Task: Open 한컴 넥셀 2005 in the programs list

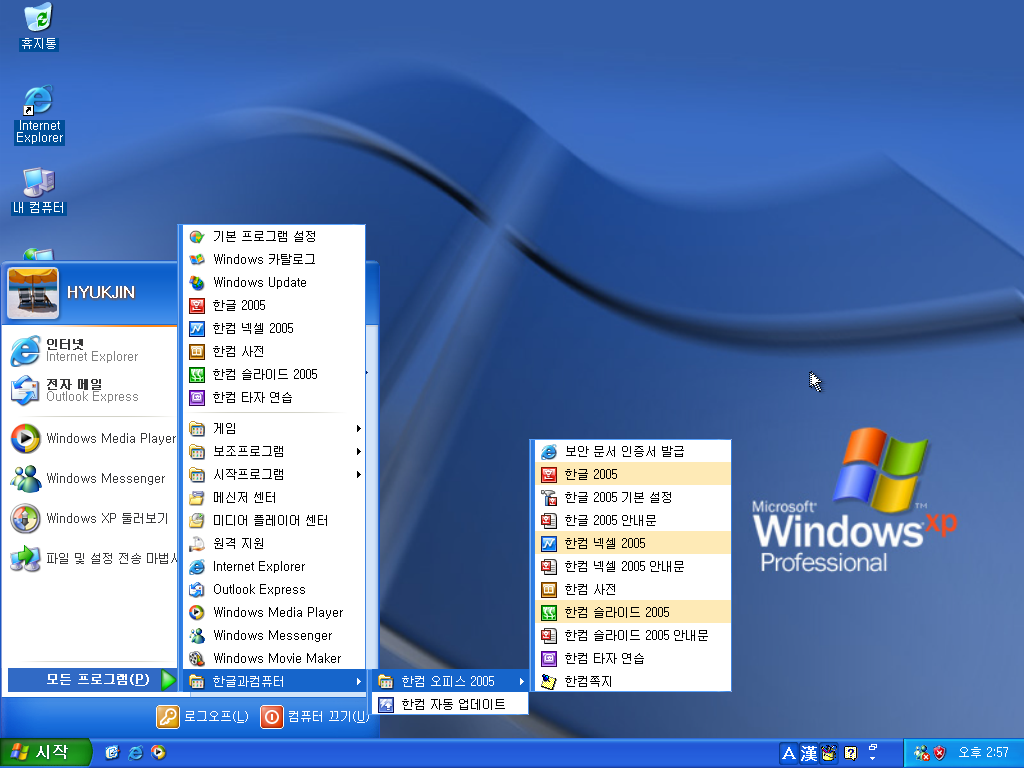Action: (x=273, y=328)
